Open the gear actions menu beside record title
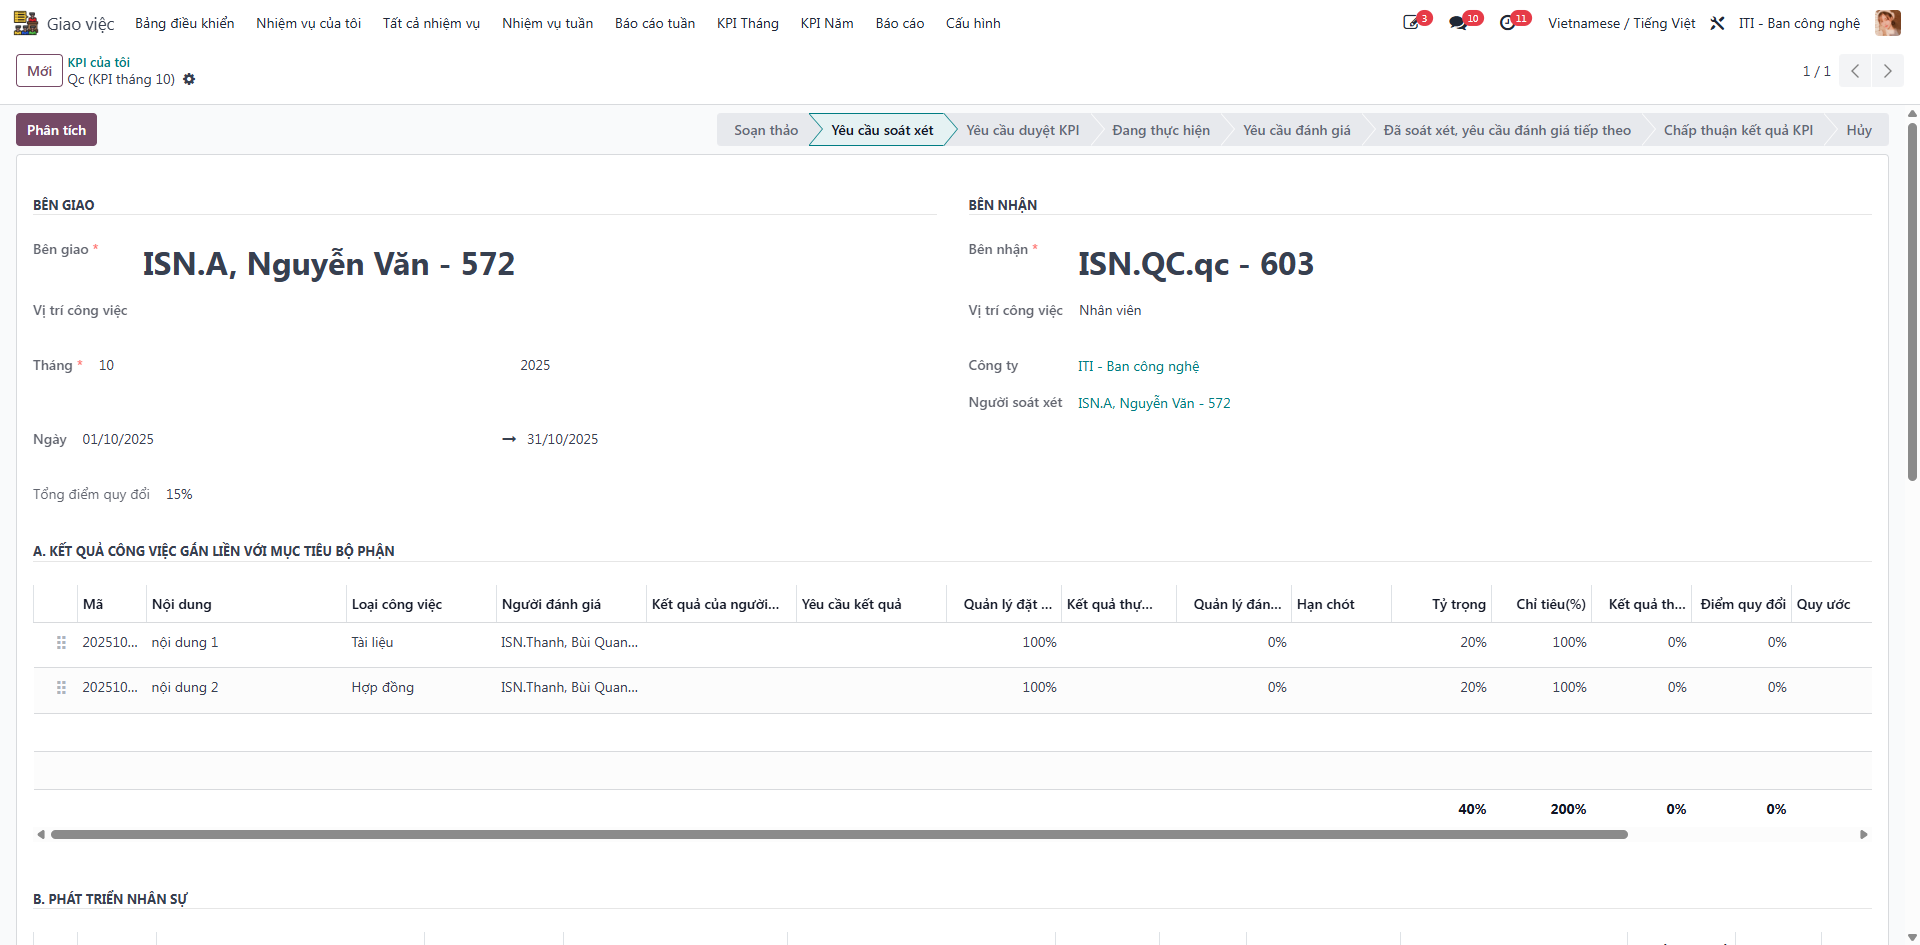Viewport: 1920px width, 945px height. pos(189,79)
